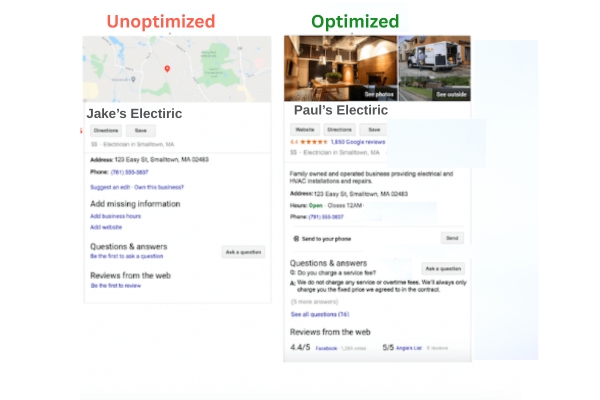Open See all questions (16) link
The height and width of the screenshot is (400, 600).
tap(319, 314)
